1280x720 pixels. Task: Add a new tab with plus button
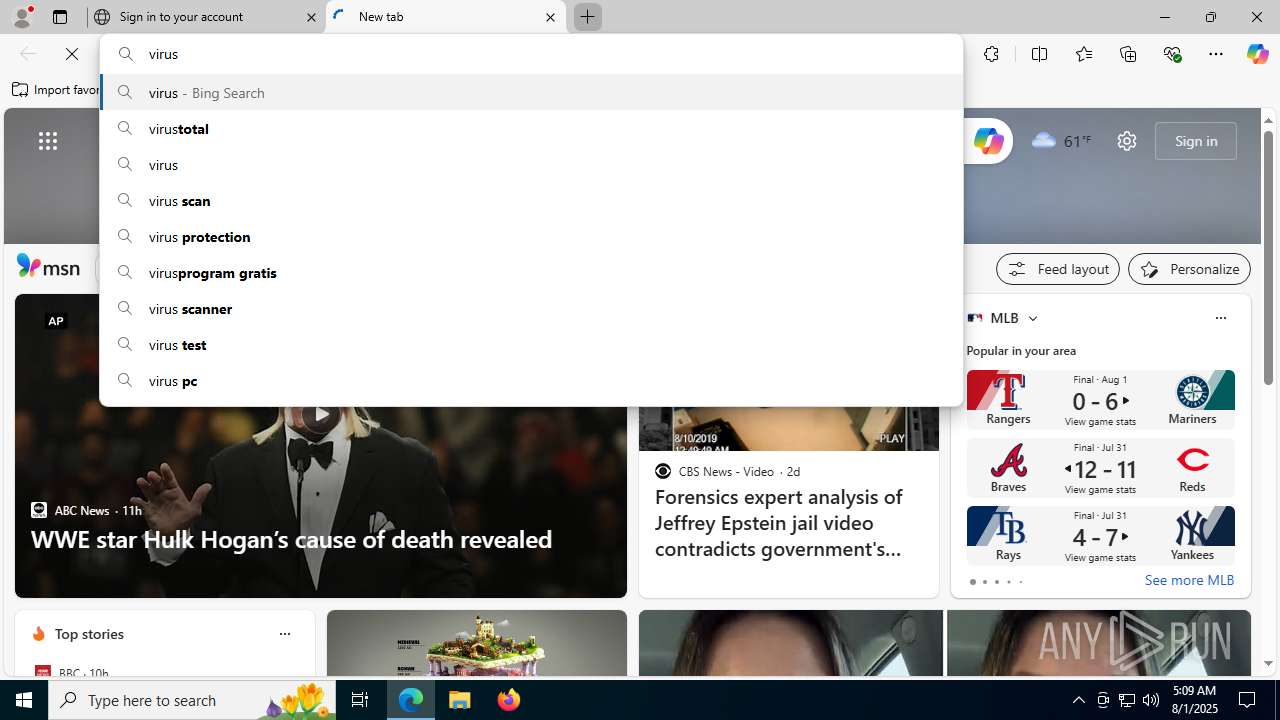point(587,17)
